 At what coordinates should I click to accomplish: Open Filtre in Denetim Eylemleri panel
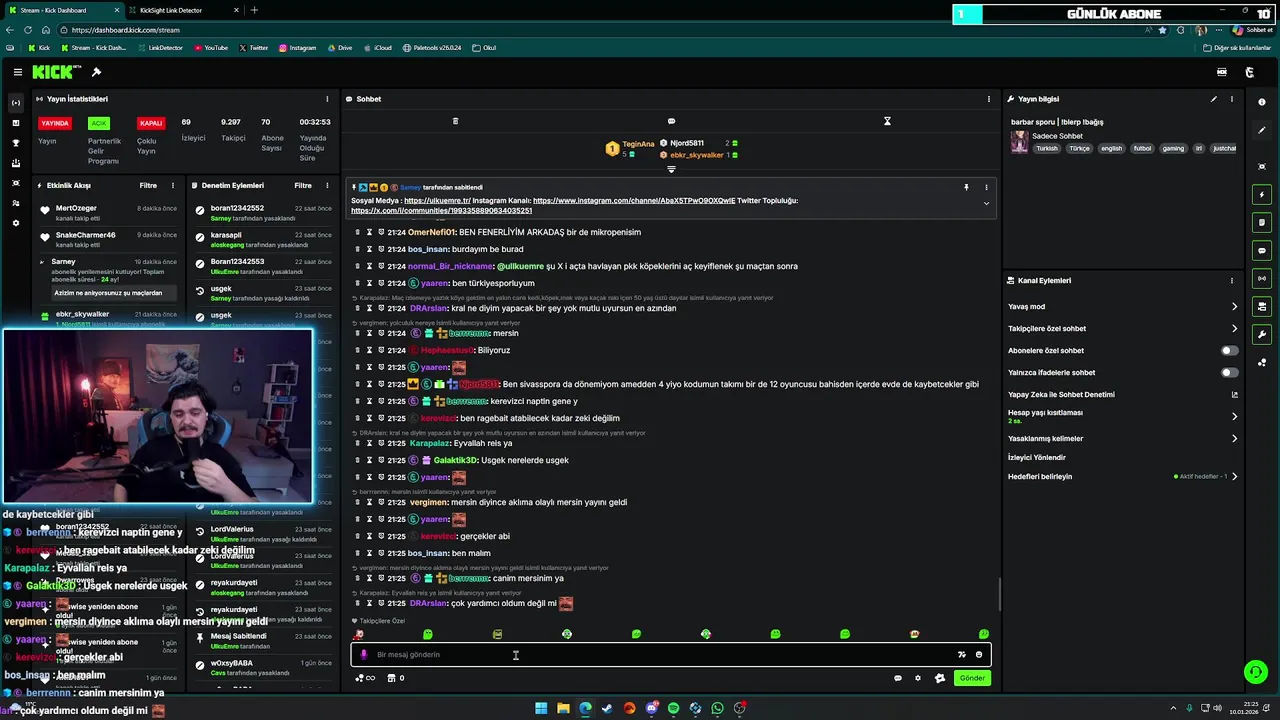click(303, 185)
